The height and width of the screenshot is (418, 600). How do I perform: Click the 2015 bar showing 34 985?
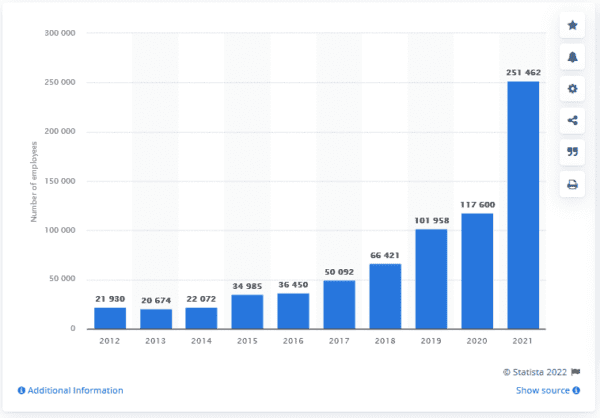coord(248,312)
